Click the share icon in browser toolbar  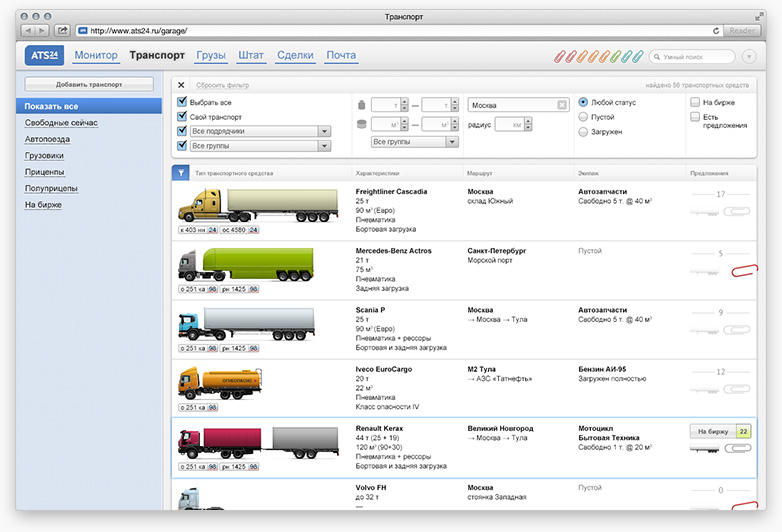[x=62, y=30]
